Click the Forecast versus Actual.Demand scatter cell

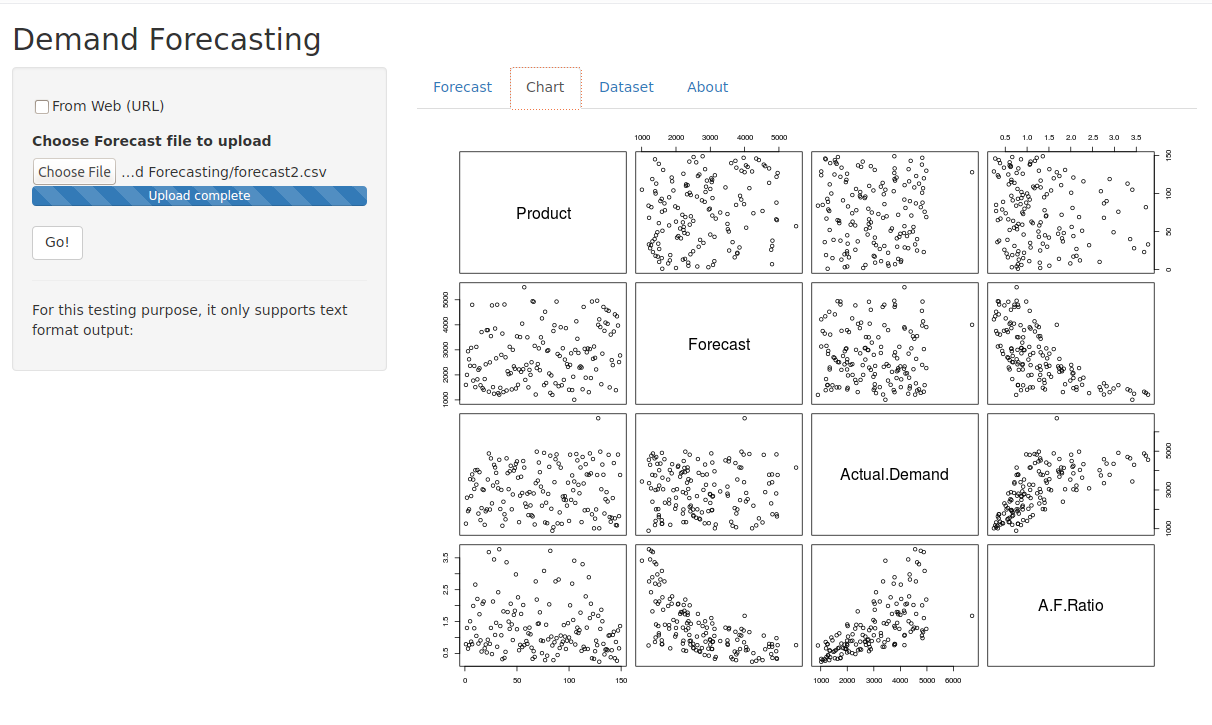tap(895, 343)
